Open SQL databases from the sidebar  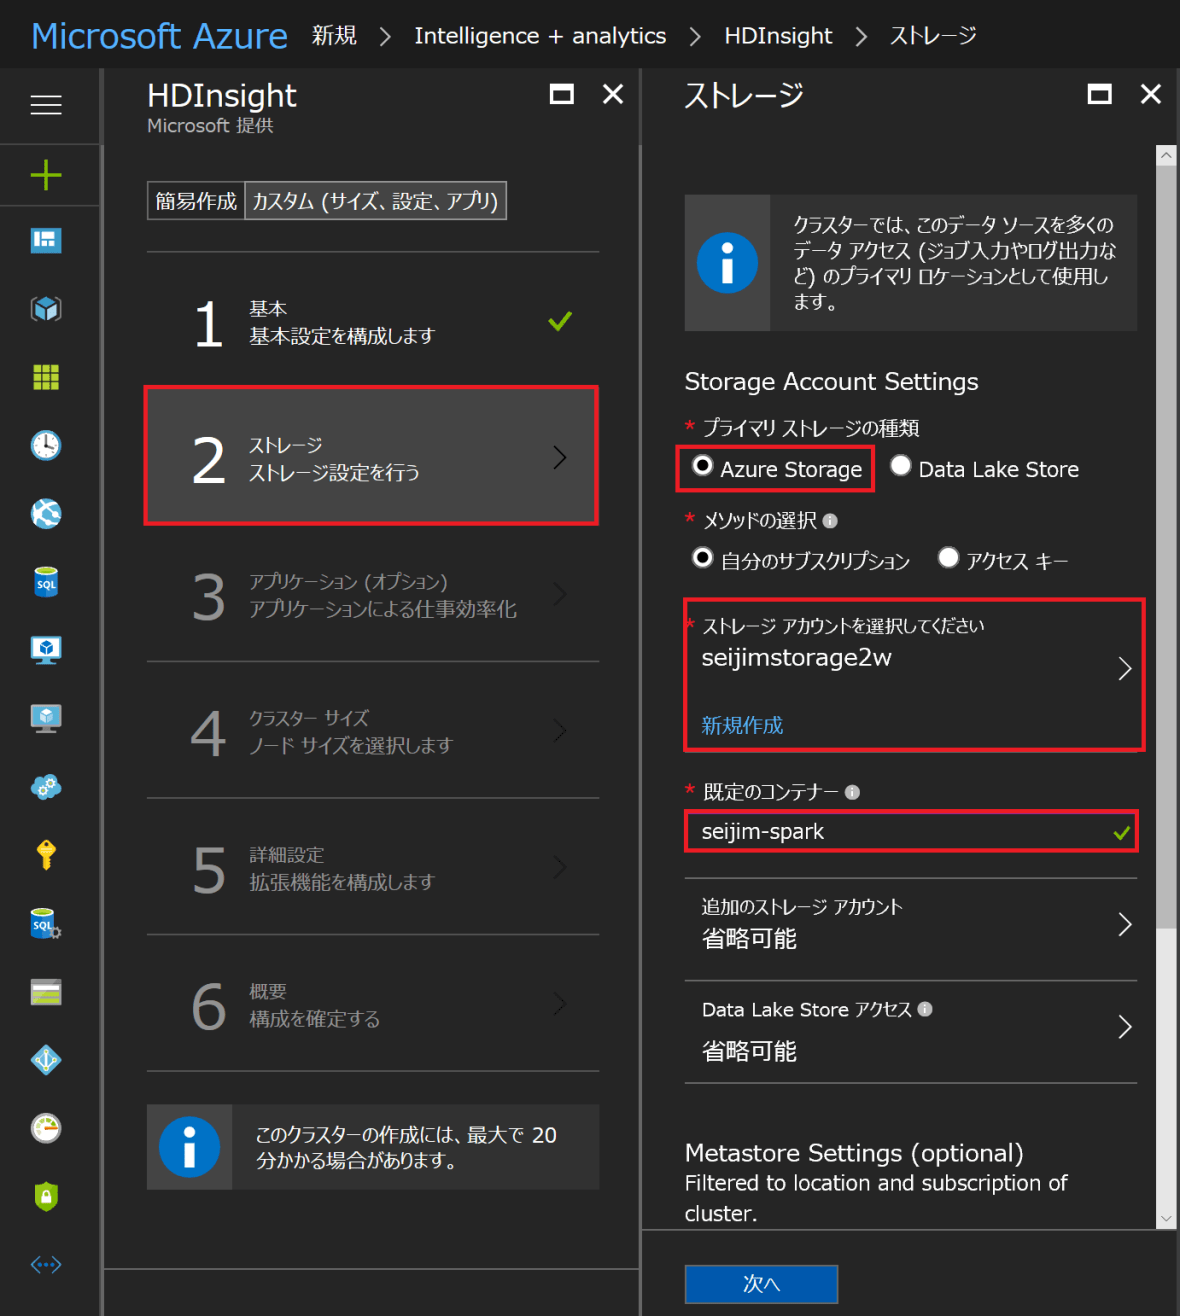[45, 582]
